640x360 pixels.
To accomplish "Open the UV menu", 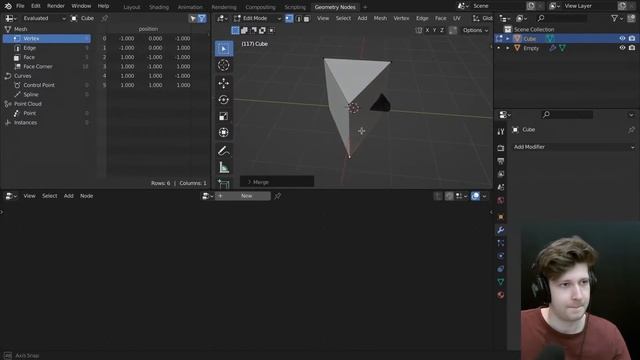I will click(457, 18).
